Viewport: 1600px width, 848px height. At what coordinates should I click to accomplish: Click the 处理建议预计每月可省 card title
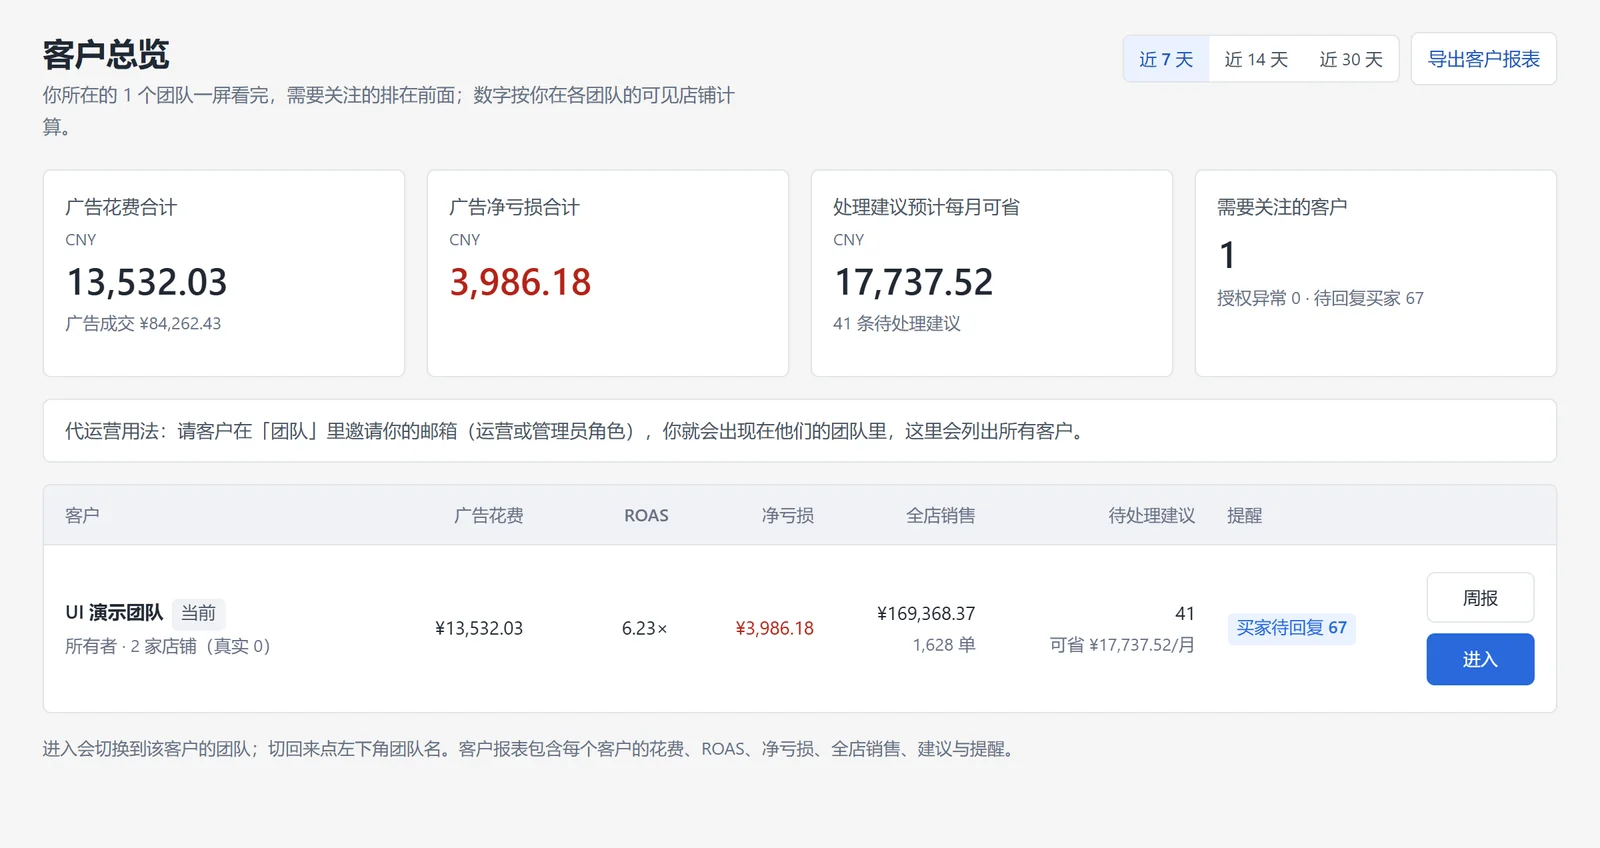927,207
